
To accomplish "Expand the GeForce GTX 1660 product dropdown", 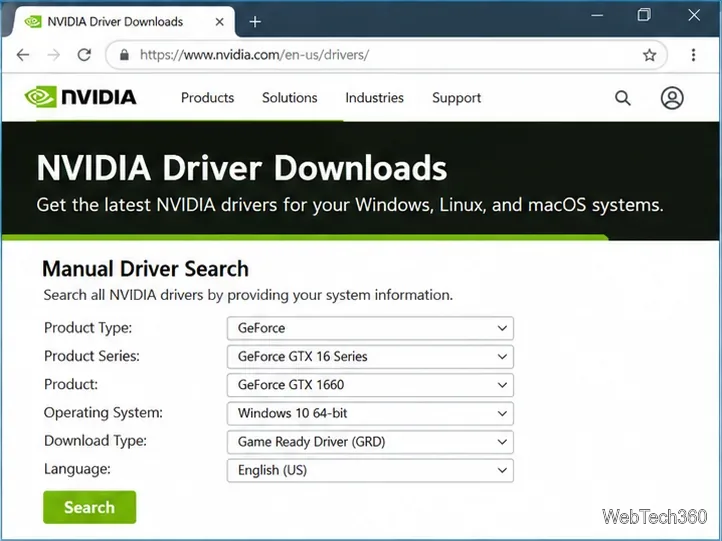I will coord(370,385).
